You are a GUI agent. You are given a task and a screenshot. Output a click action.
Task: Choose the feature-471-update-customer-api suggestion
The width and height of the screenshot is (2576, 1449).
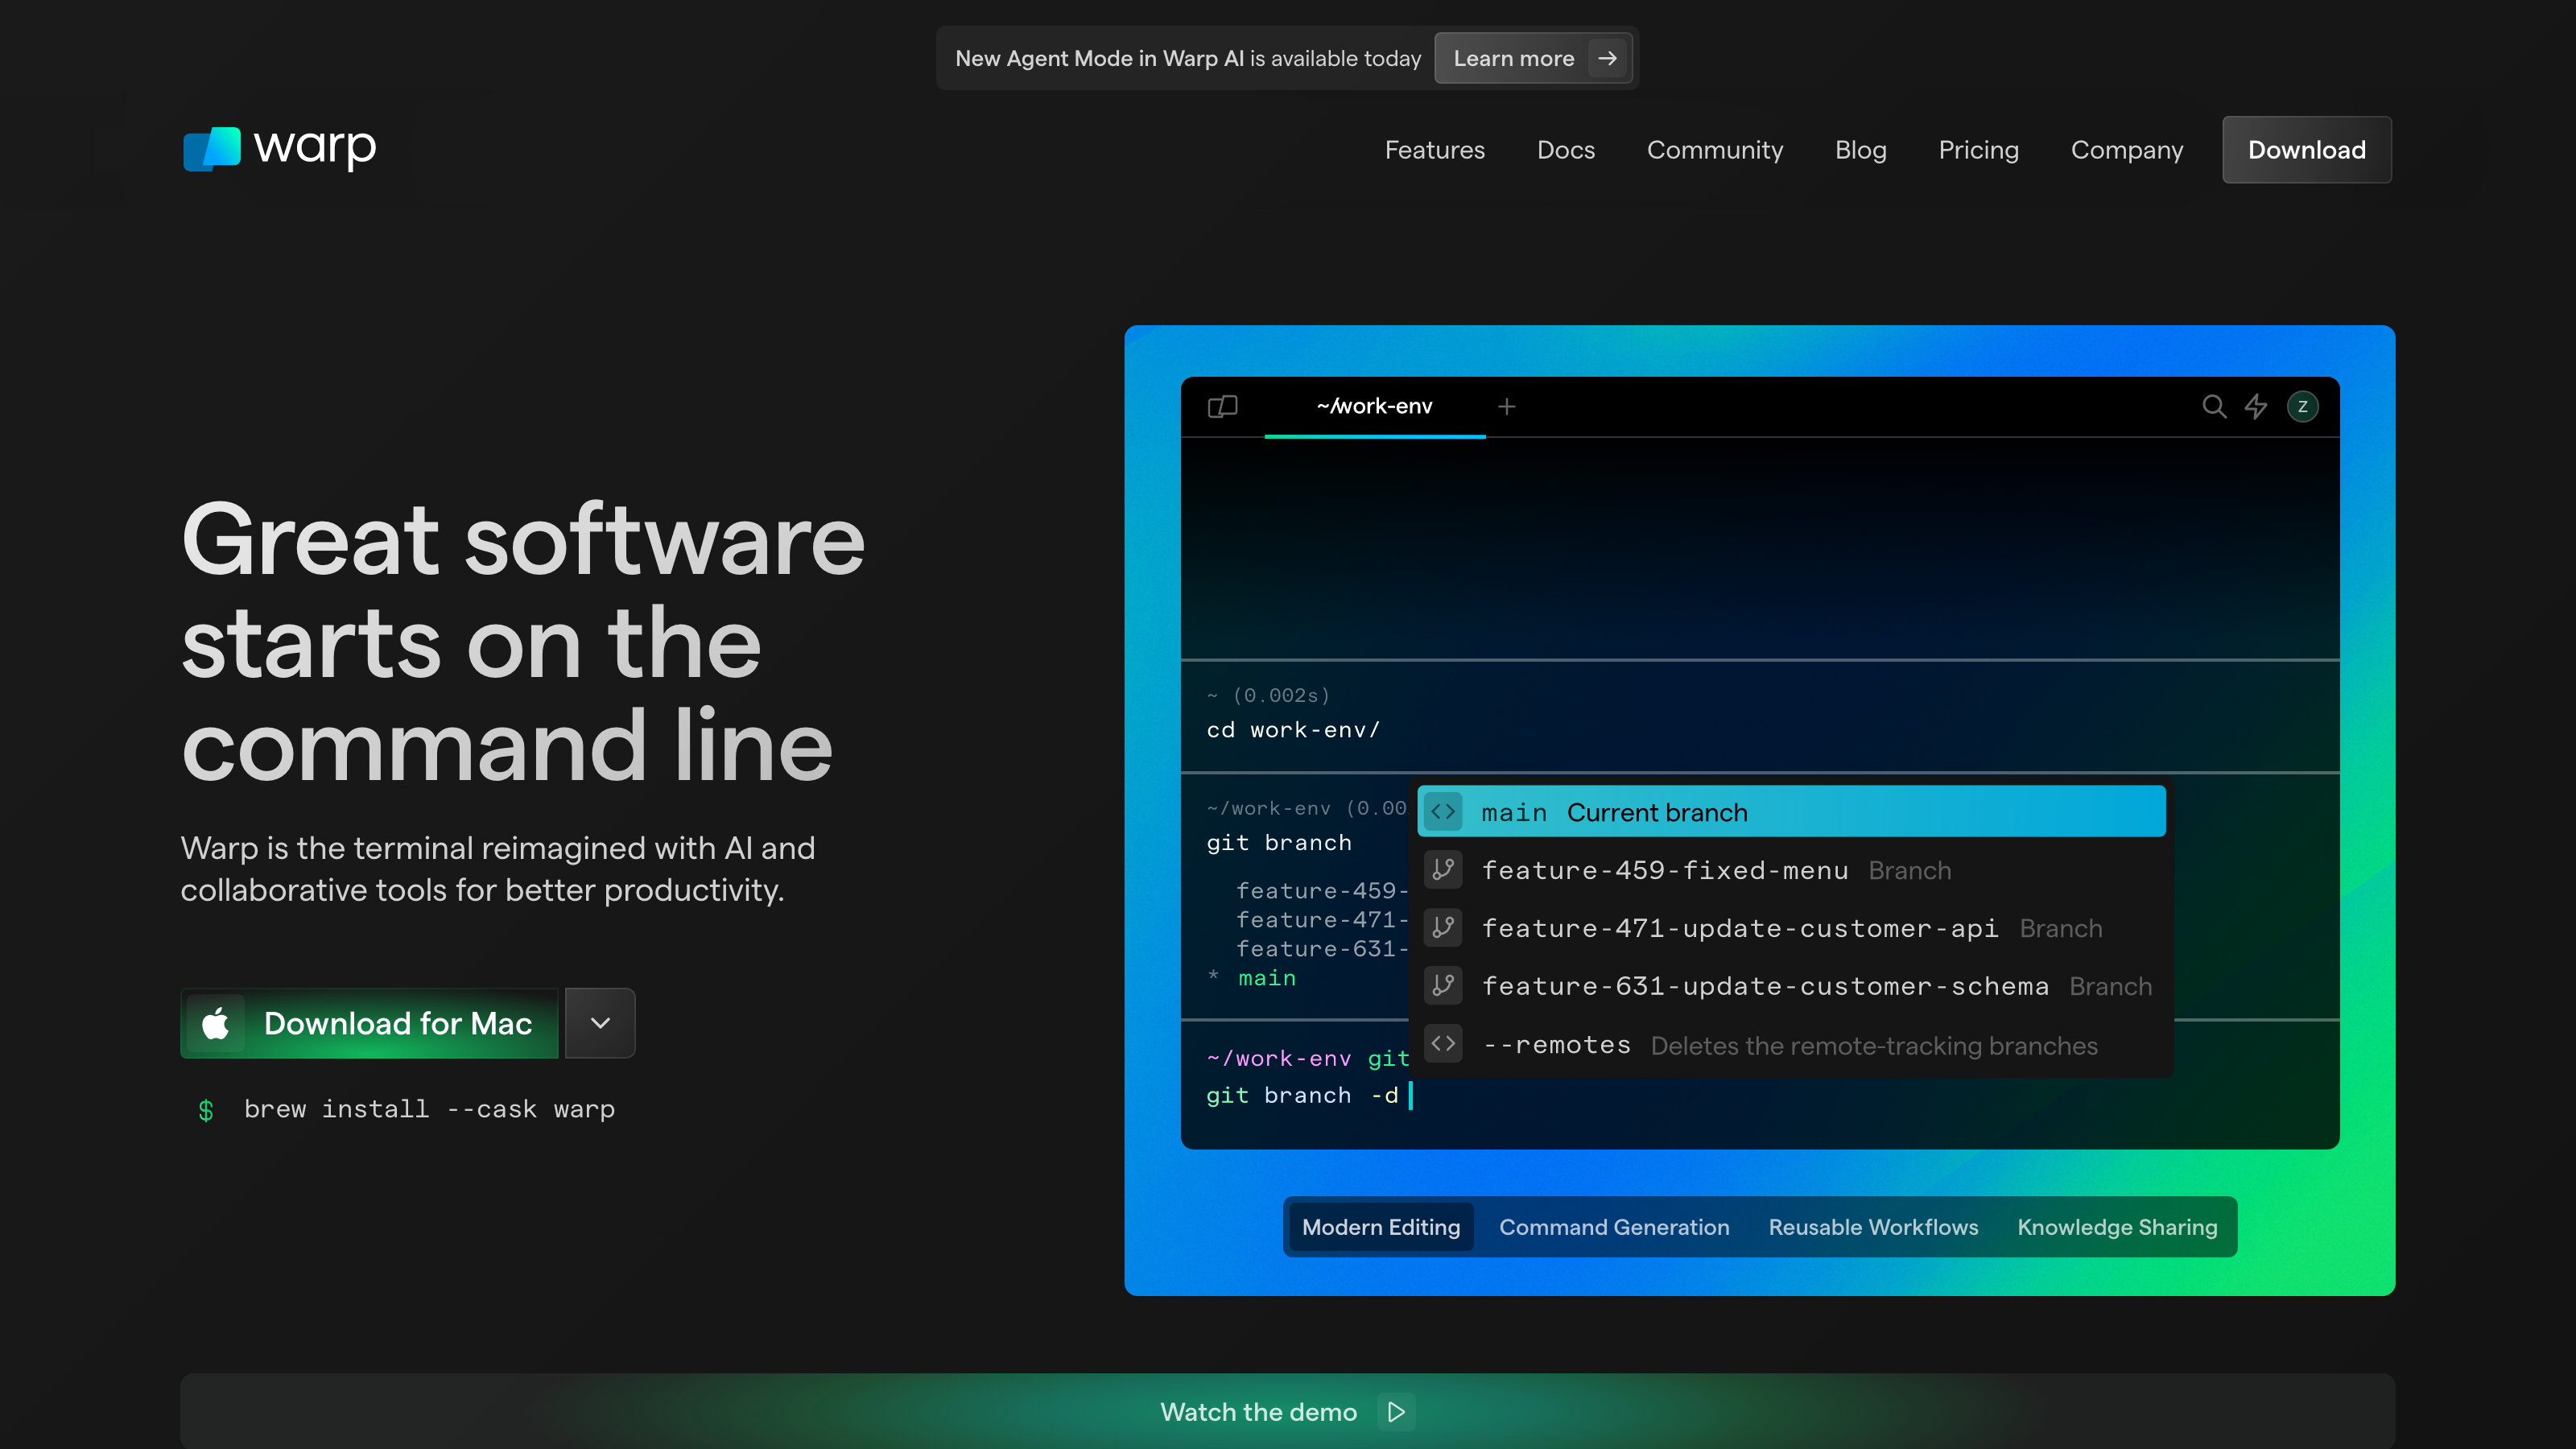click(1792, 927)
